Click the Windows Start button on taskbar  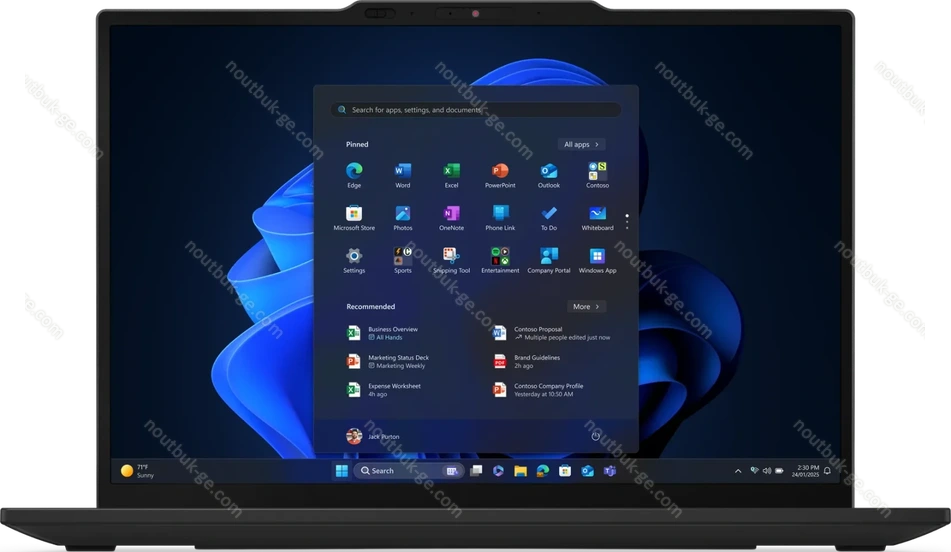pos(341,470)
